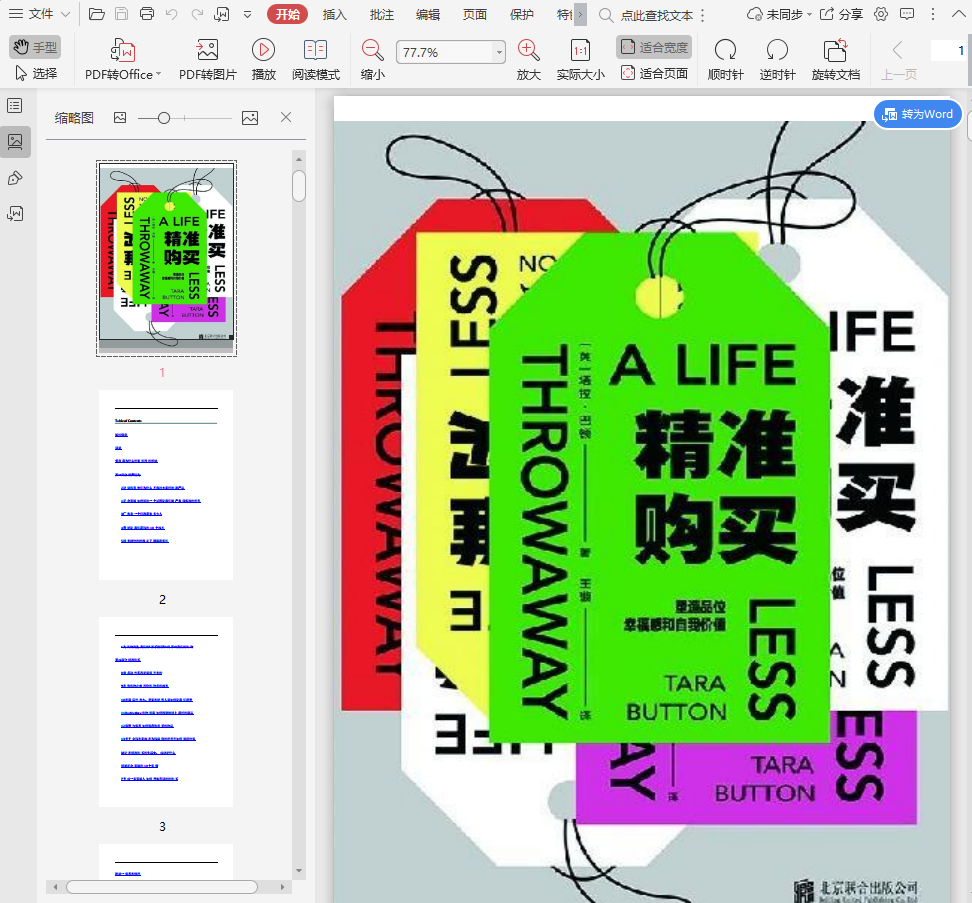Switch to the 插入 tab
Image resolution: width=972 pixels, height=903 pixels.
pos(335,14)
